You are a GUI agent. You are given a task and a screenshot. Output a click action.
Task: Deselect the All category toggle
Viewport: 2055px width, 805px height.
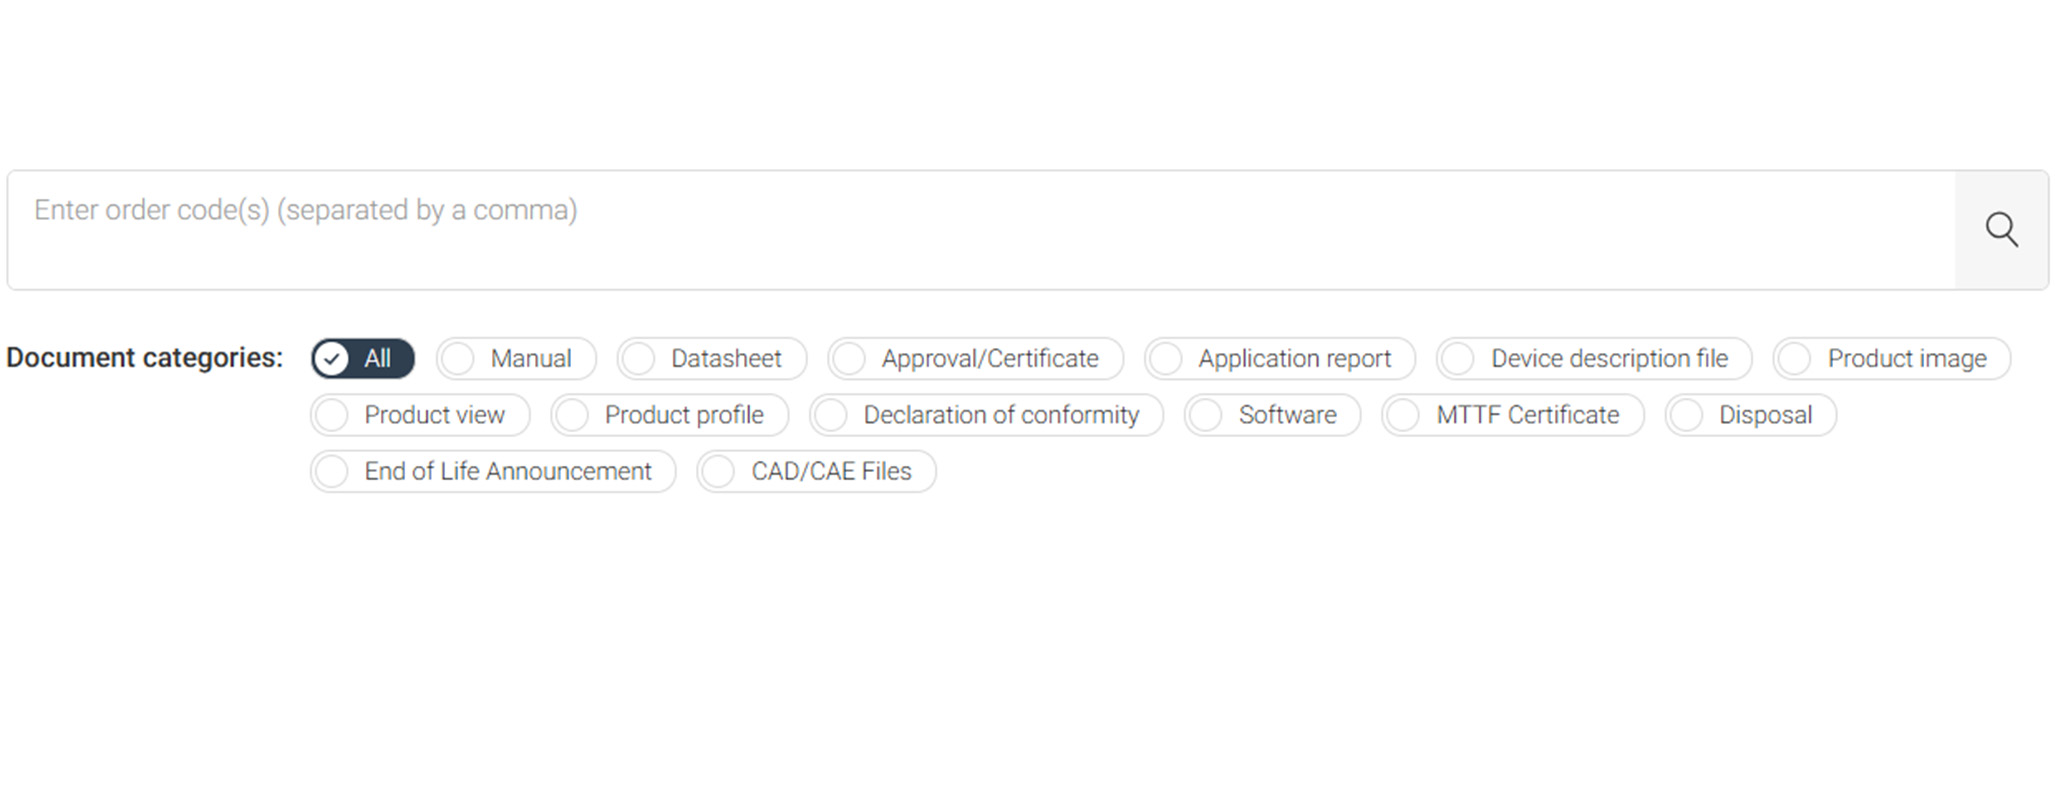tap(362, 358)
